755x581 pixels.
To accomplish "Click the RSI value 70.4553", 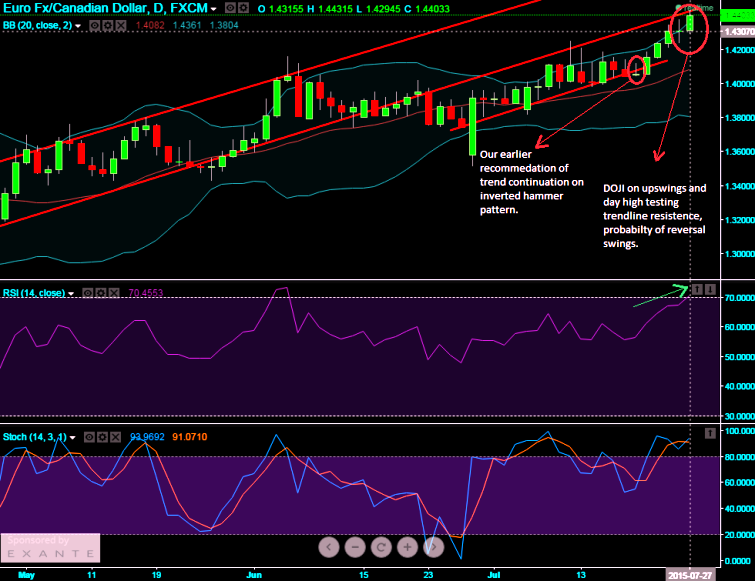I will click(x=146, y=293).
